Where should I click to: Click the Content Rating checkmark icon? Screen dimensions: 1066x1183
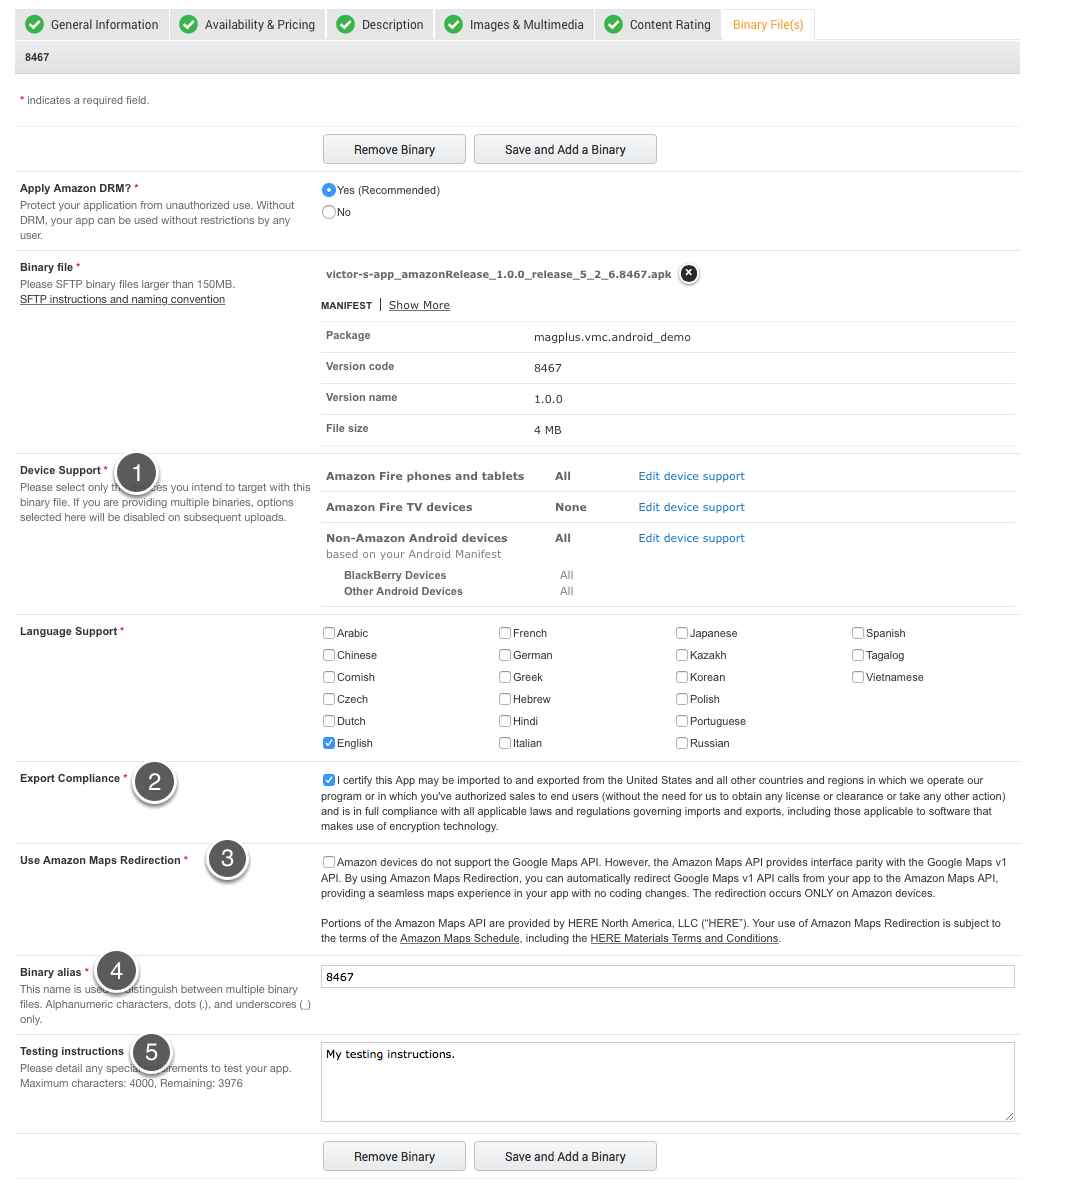click(613, 24)
